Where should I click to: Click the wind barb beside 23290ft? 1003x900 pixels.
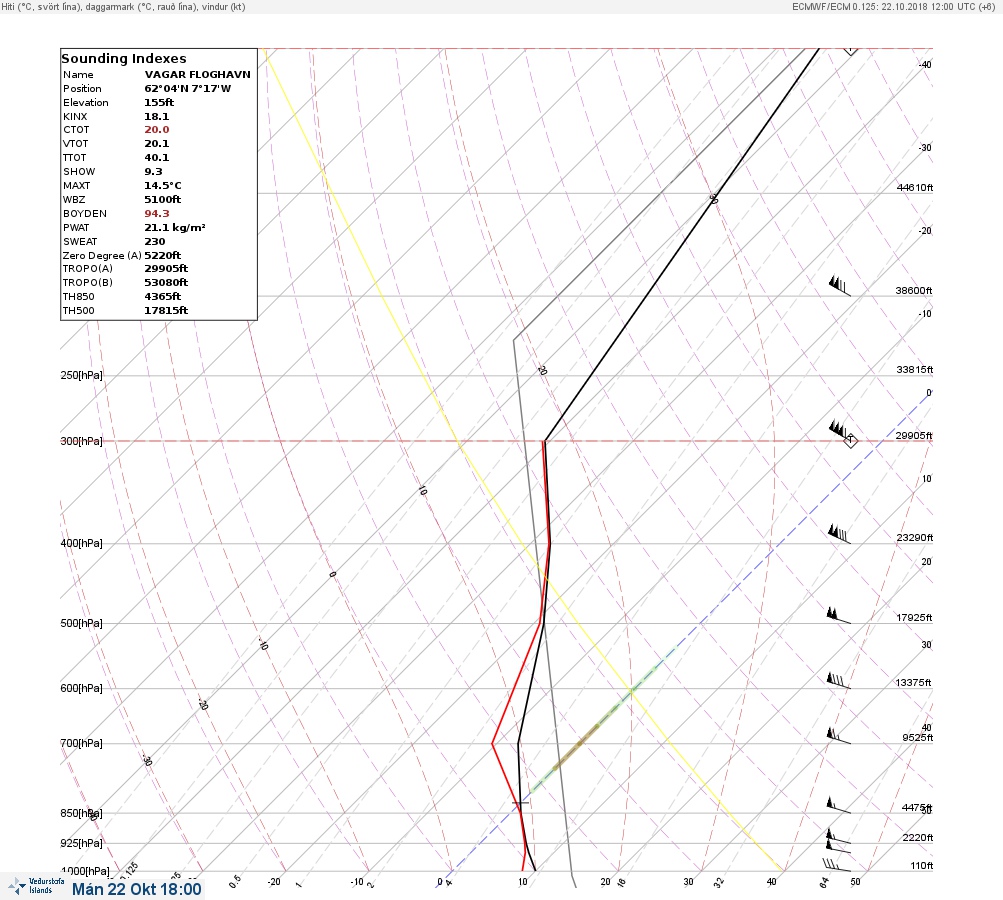tap(839, 534)
